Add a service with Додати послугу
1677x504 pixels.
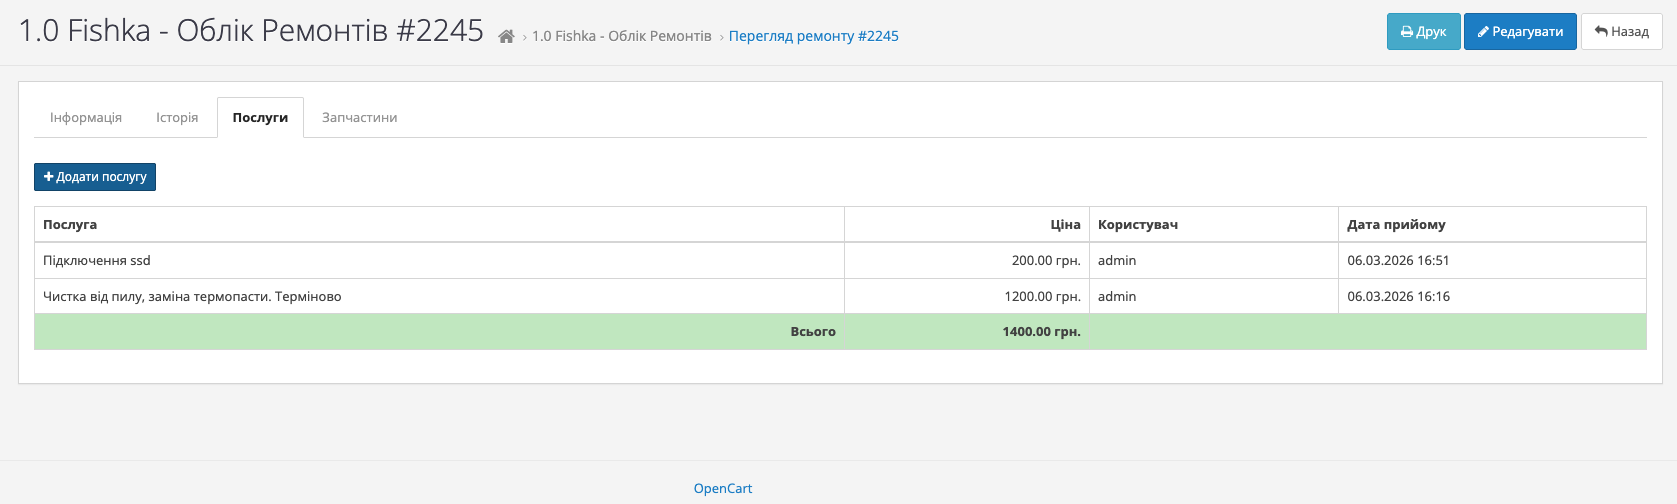tap(95, 177)
